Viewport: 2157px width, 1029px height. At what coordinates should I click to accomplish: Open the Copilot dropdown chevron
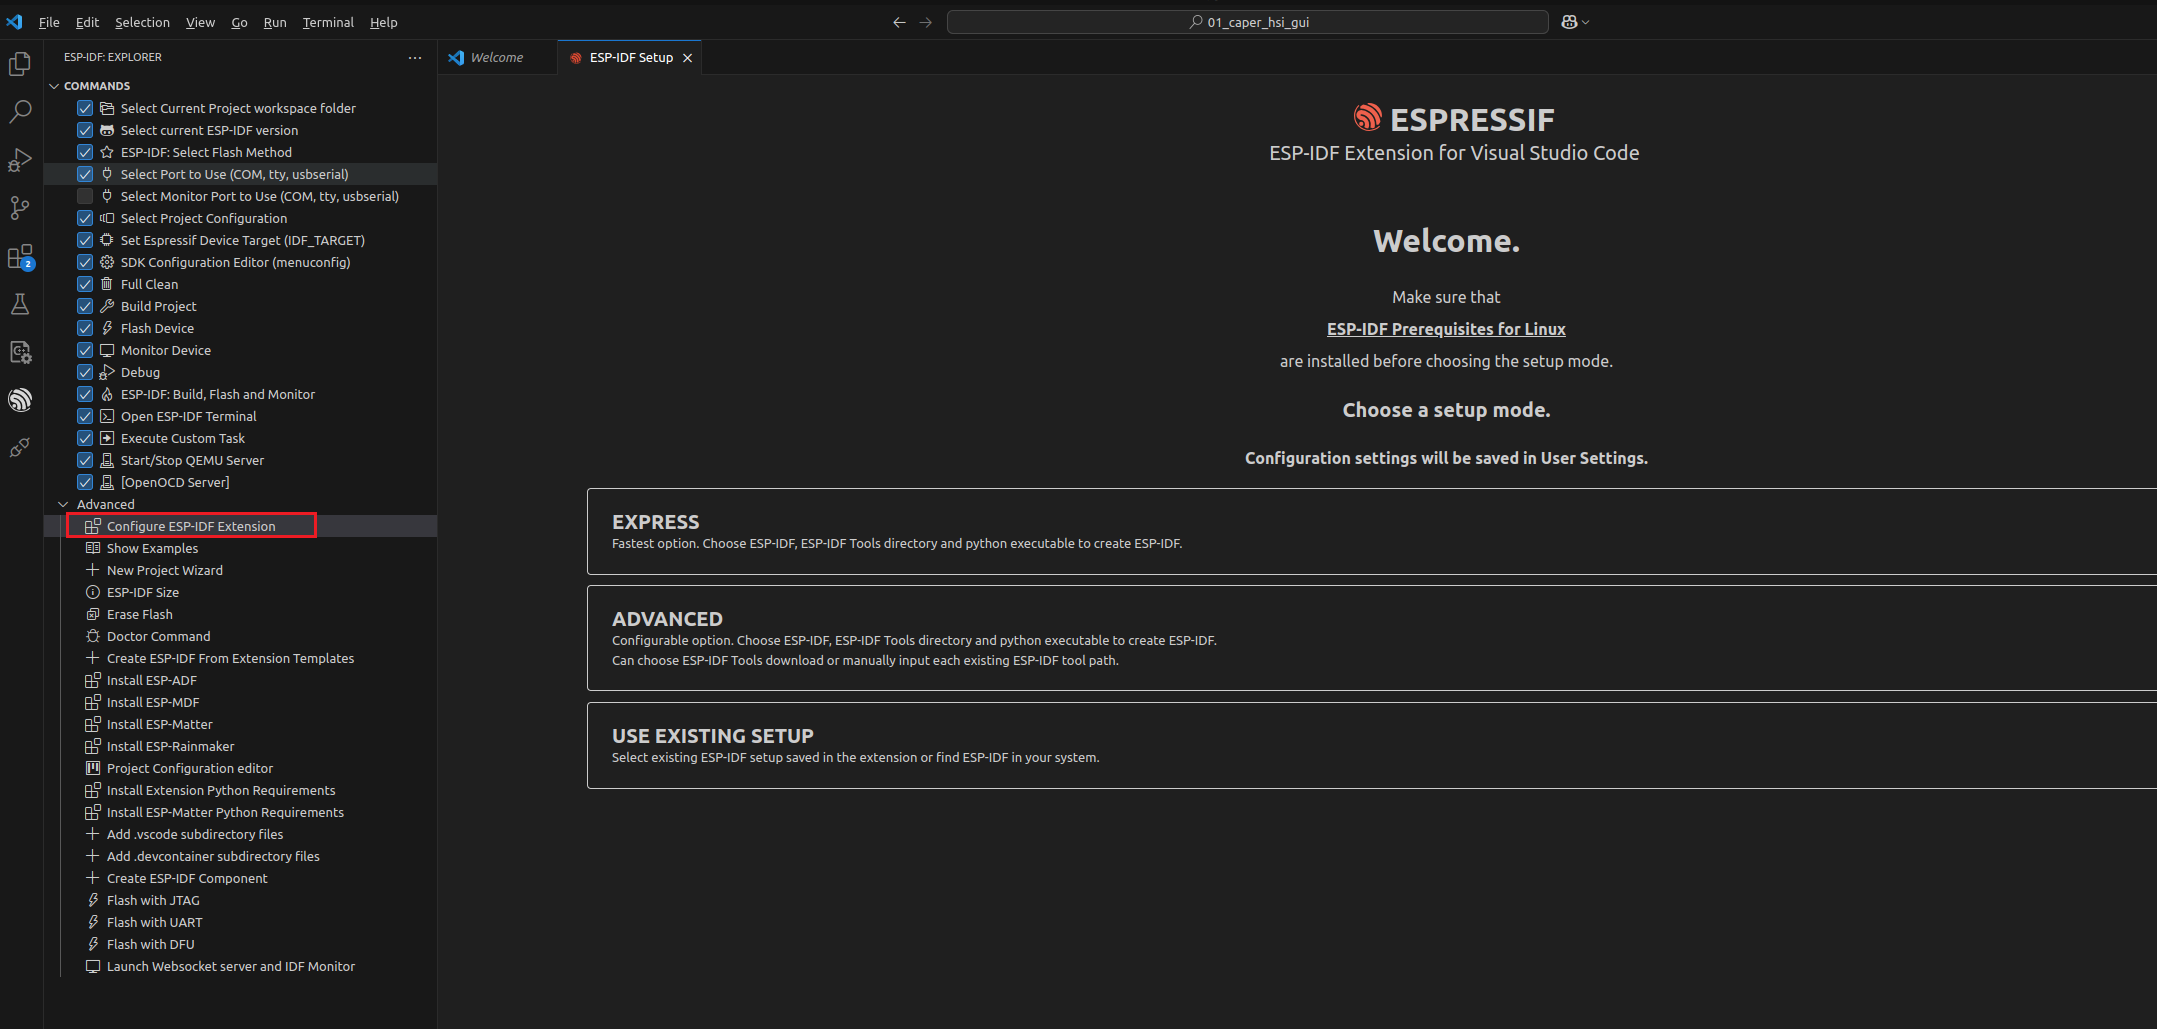click(1585, 22)
